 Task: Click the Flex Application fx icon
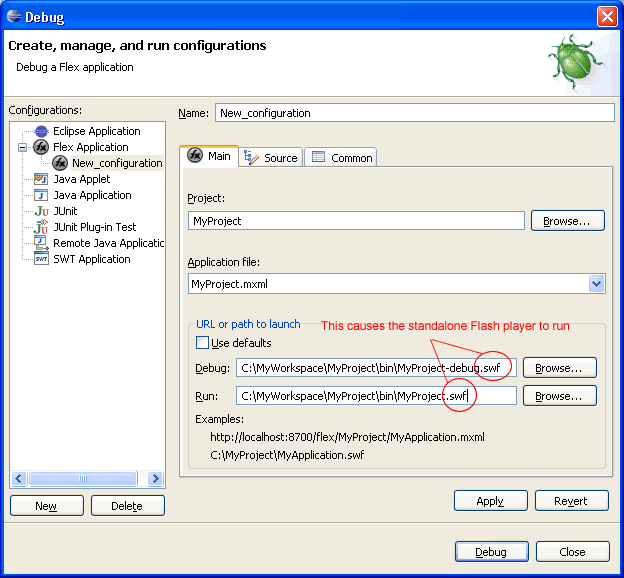[x=41, y=147]
